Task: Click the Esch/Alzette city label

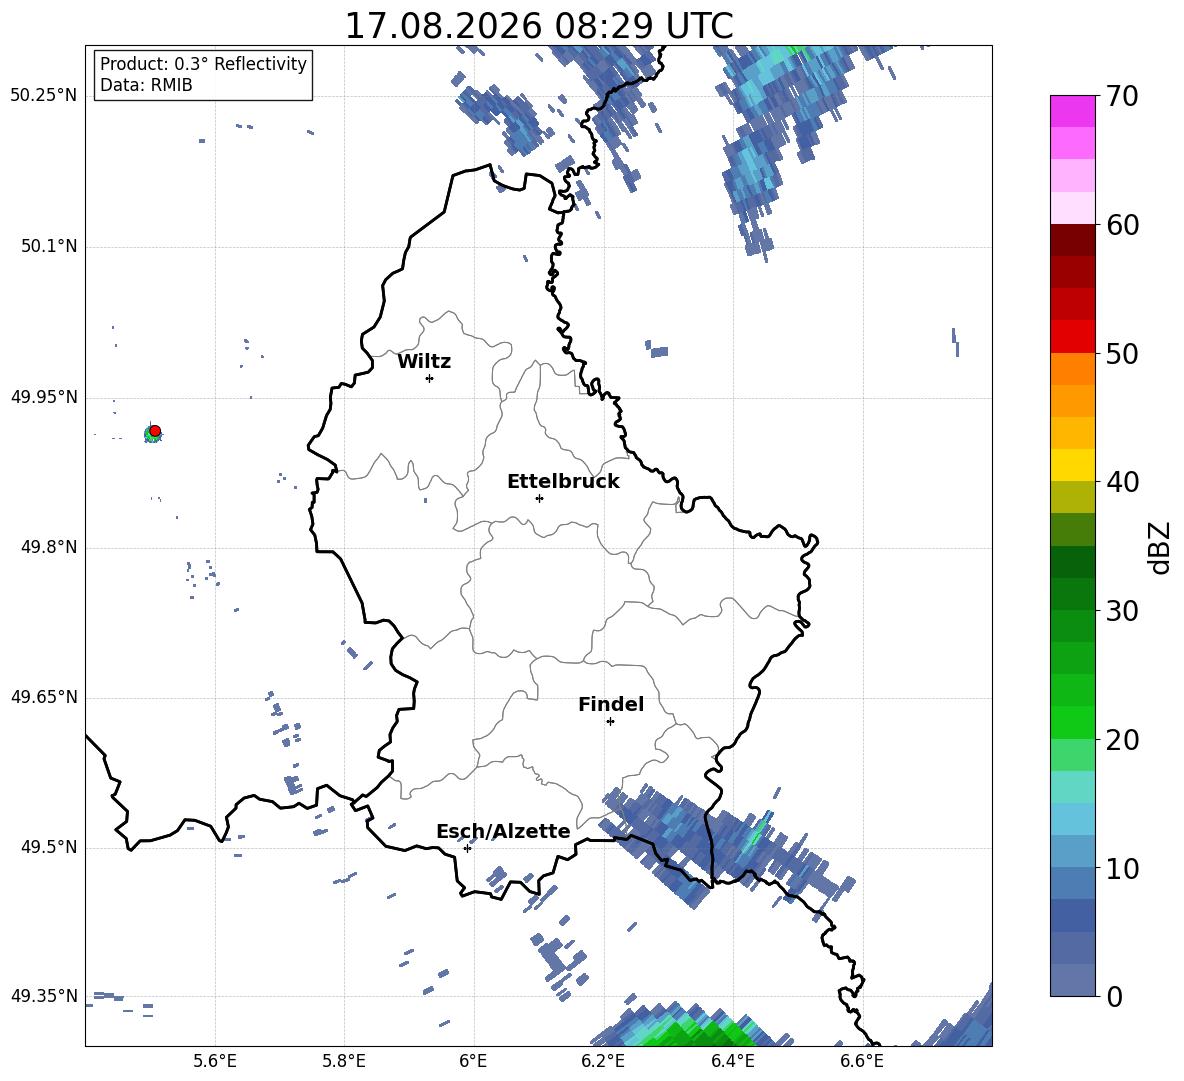Action: click(x=503, y=831)
